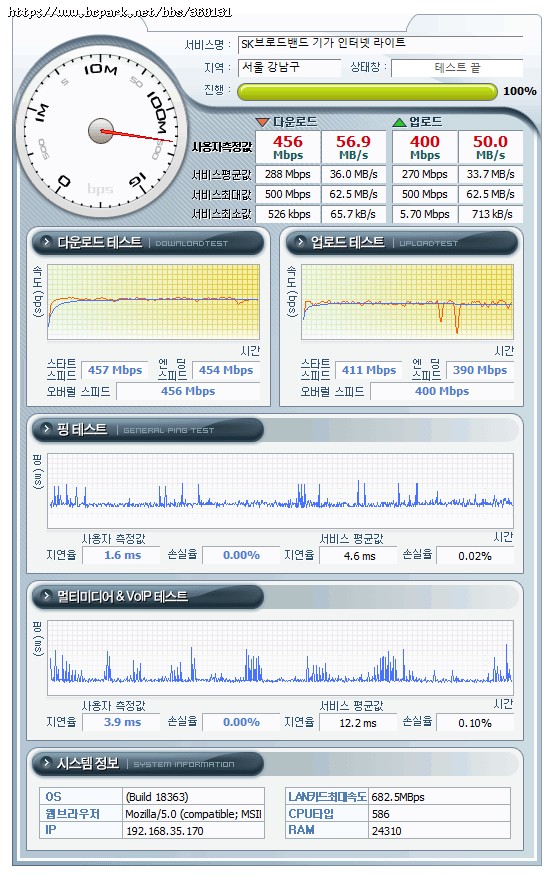Click web browser value Mozilla/5.0
The width and height of the screenshot is (549, 876).
[x=193, y=814]
